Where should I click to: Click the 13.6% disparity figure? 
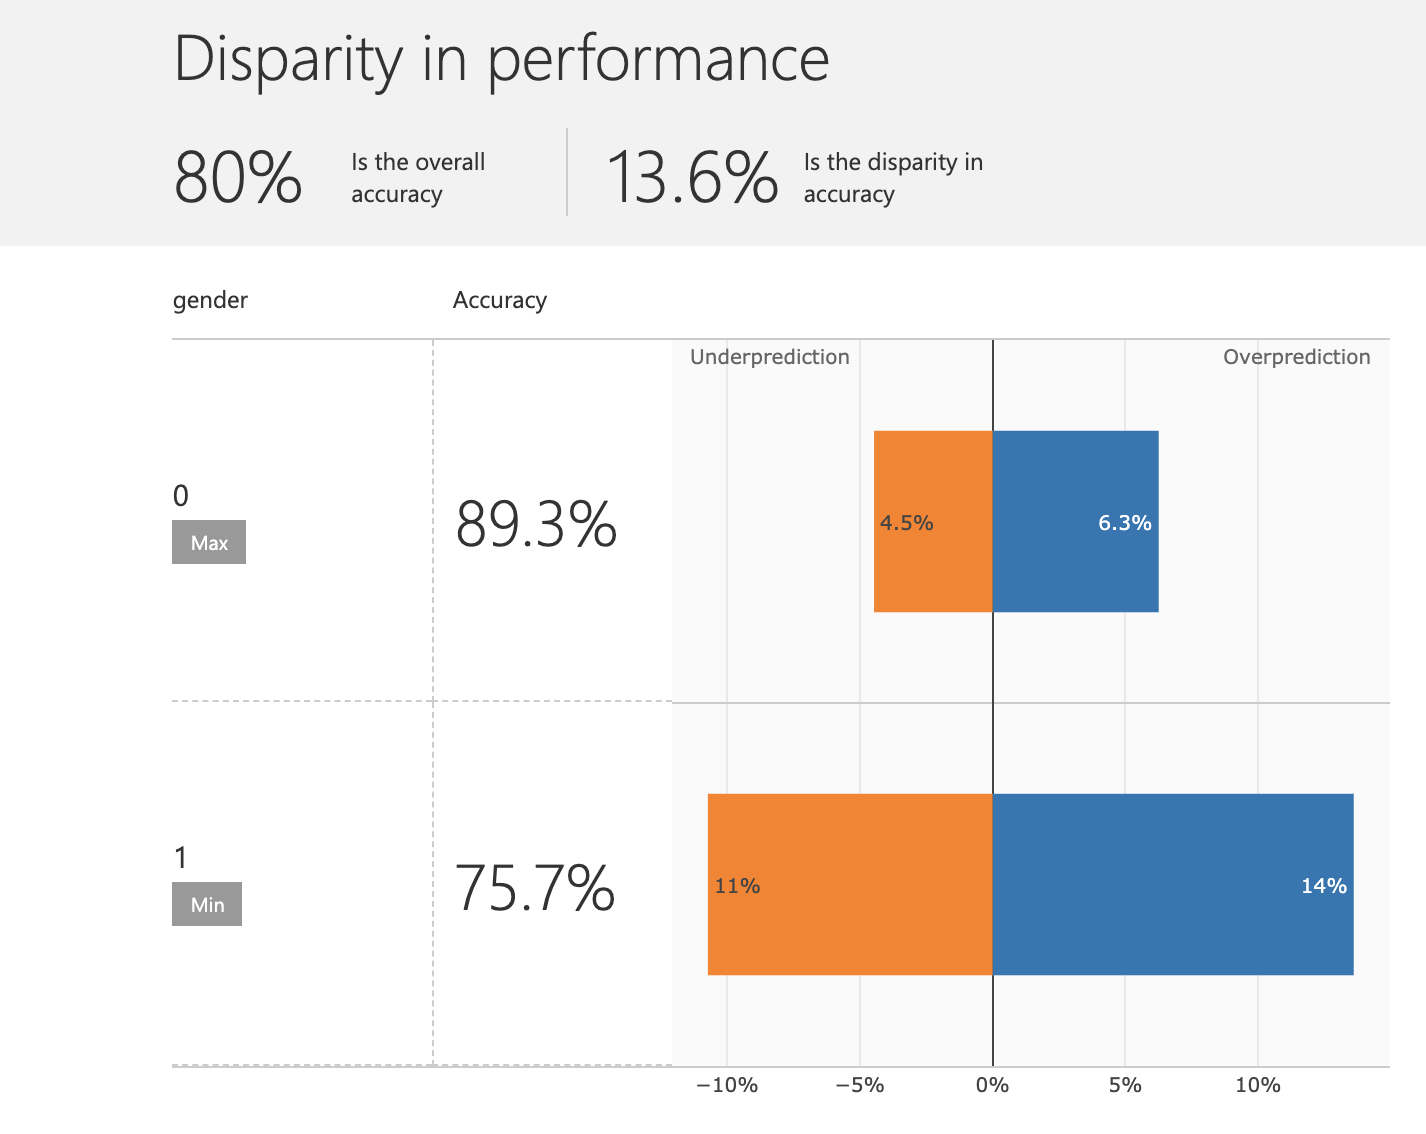692,178
